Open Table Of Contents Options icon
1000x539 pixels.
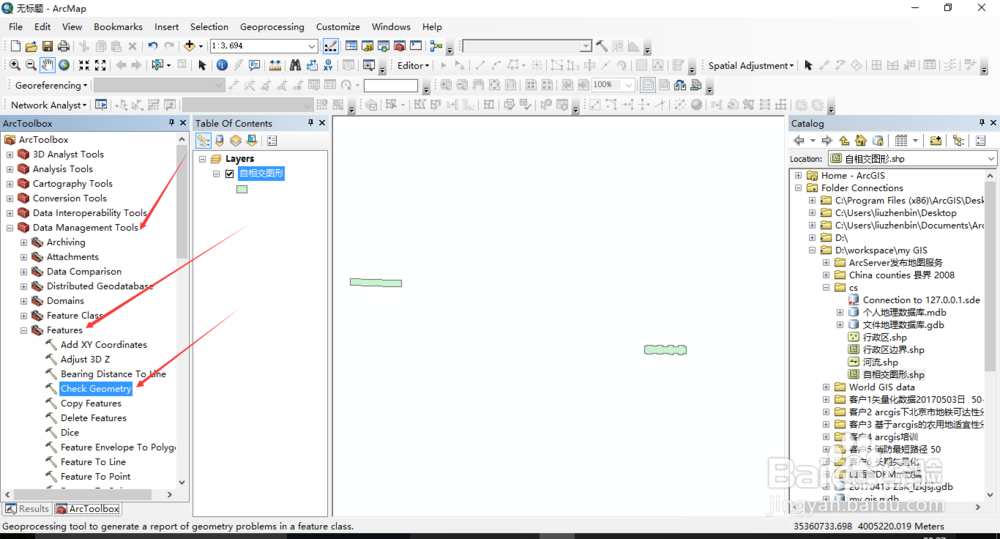pyautogui.click(x=272, y=140)
